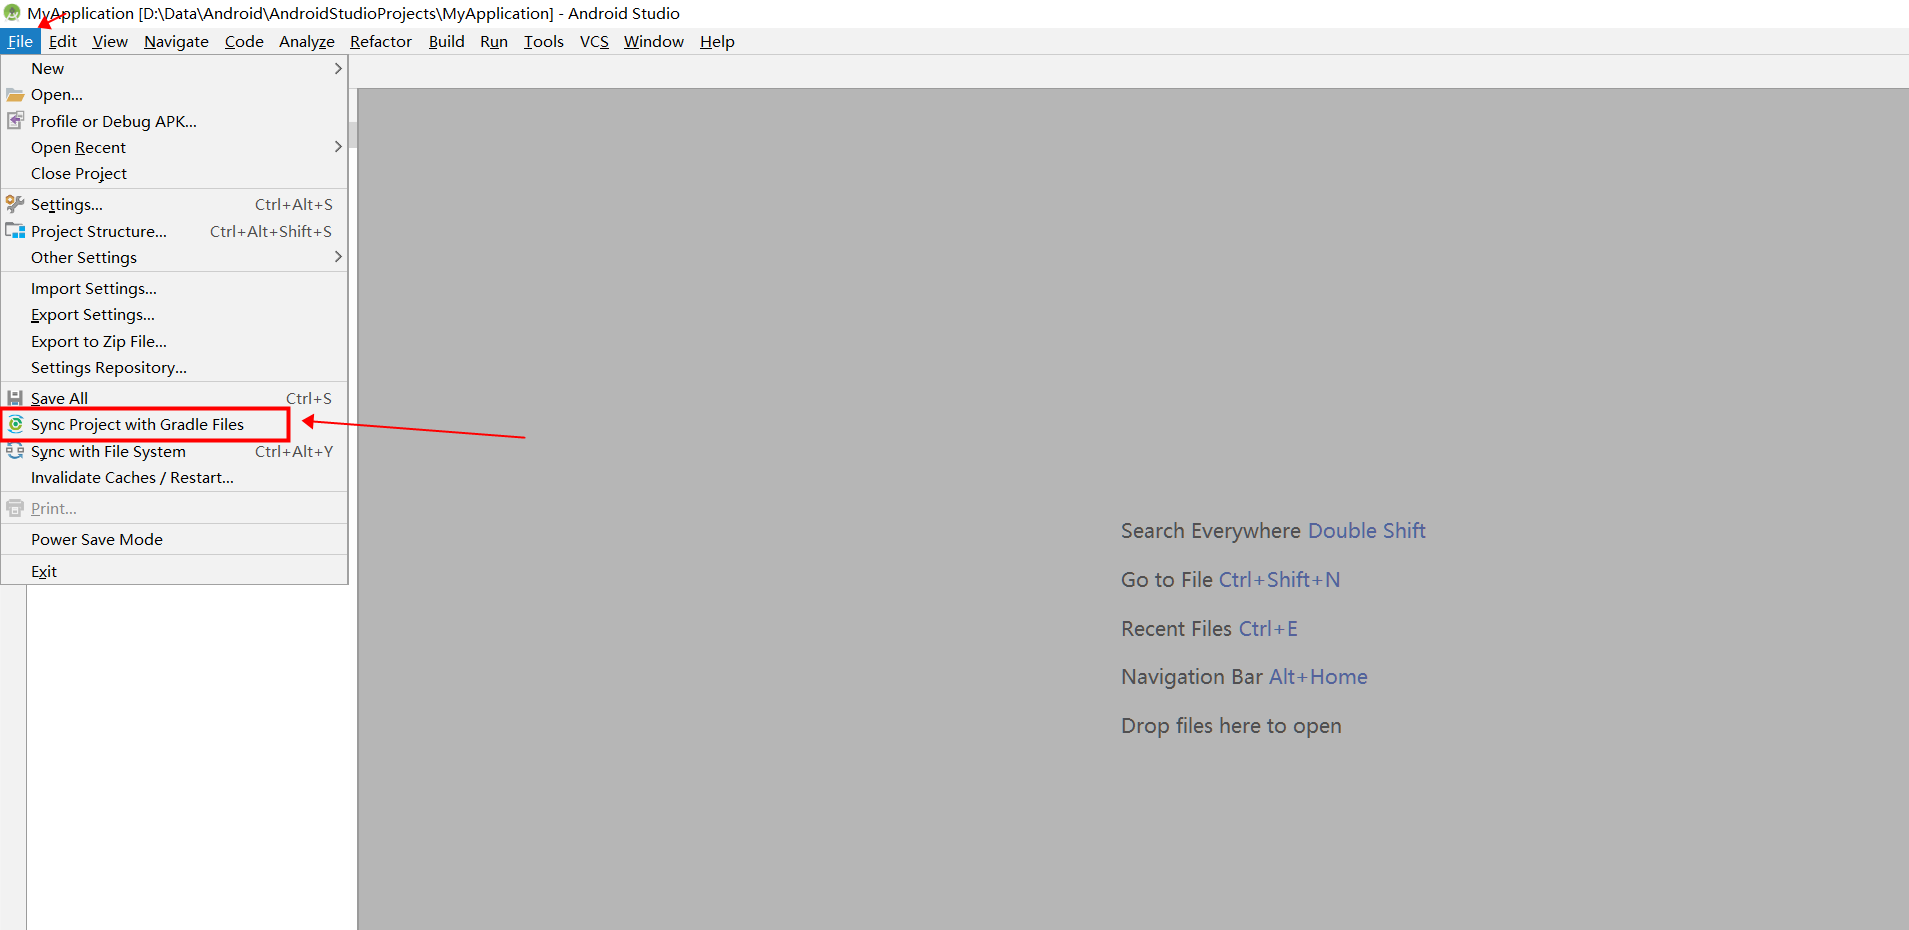Open the Analyze menu
This screenshot has height=930, width=1909.
point(307,41)
